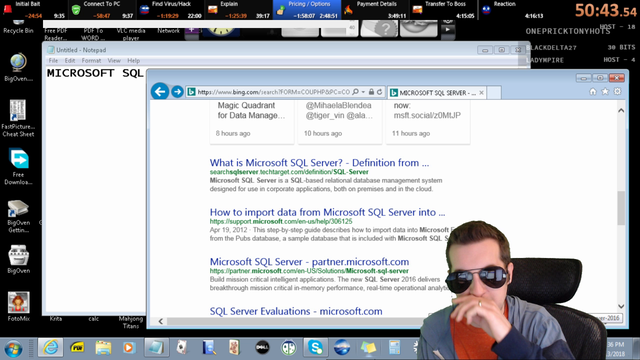Image resolution: width=640 pixels, height=360 pixels.
Task: Select the Pricing / Options timer segment
Action: point(307,10)
